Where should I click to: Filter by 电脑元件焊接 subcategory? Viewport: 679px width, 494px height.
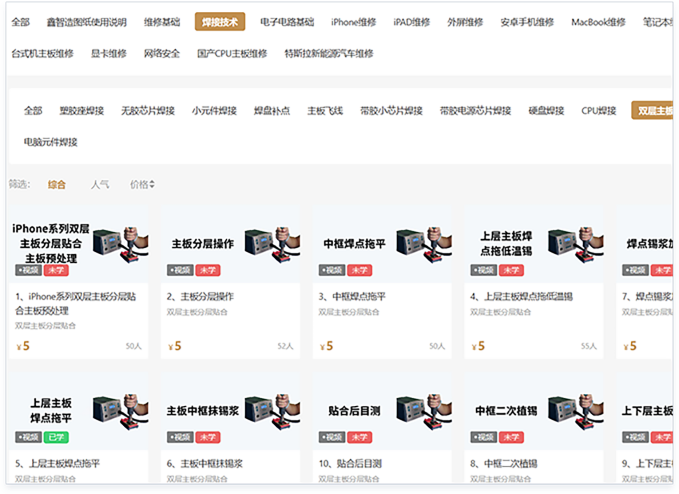(x=51, y=142)
